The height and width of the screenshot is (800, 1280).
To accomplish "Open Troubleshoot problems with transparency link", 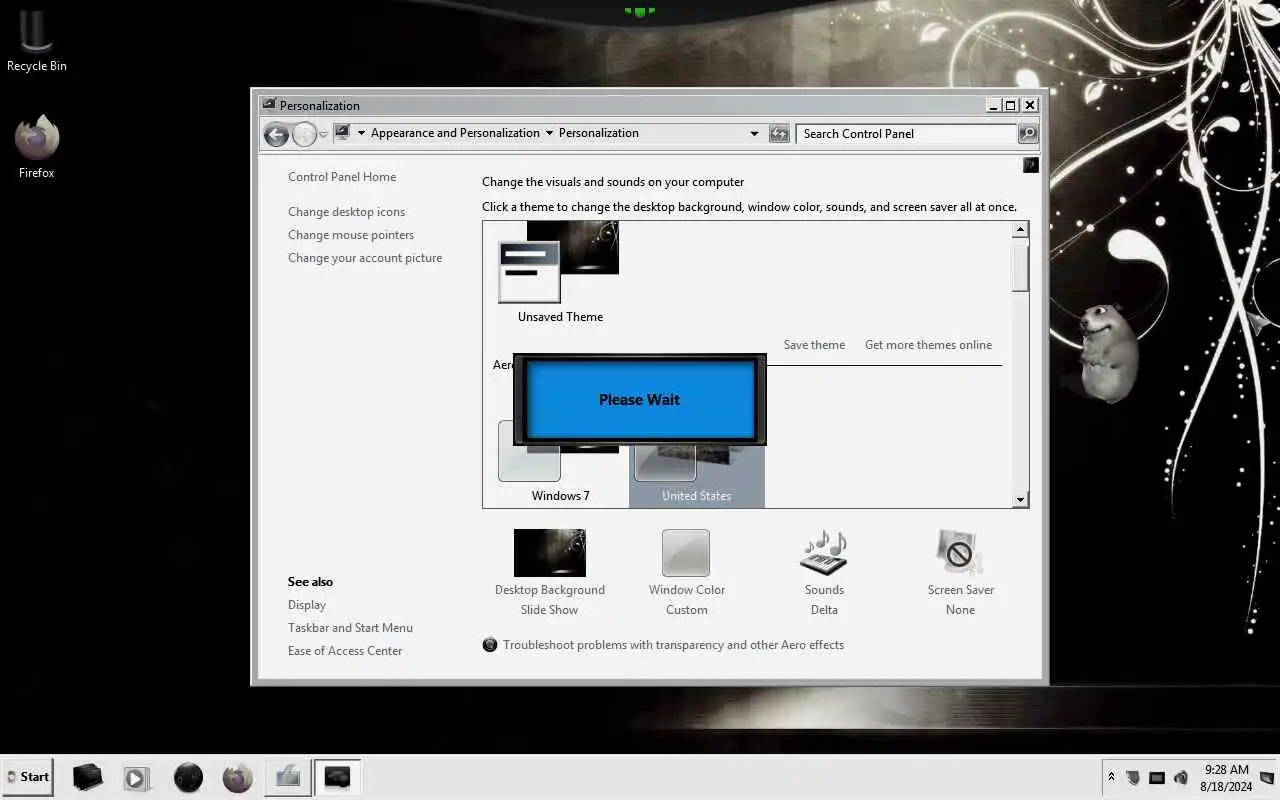I will click(x=673, y=645).
